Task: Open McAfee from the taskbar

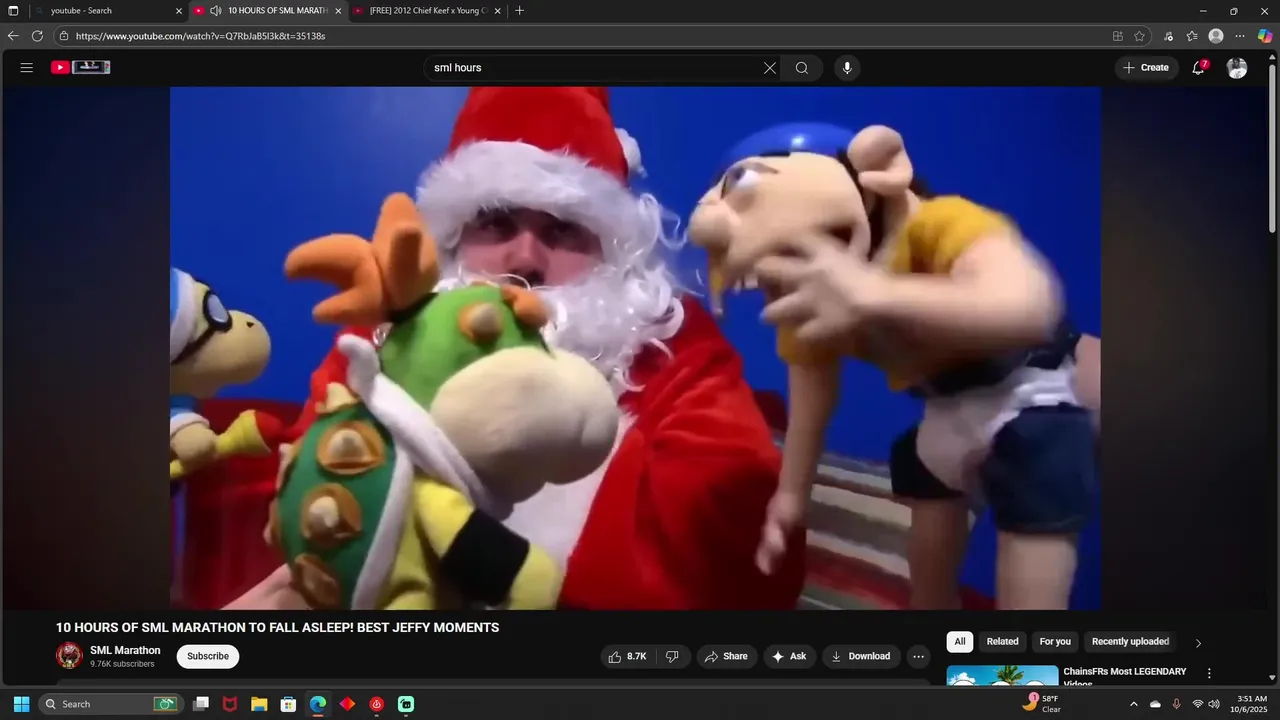Action: [x=230, y=704]
